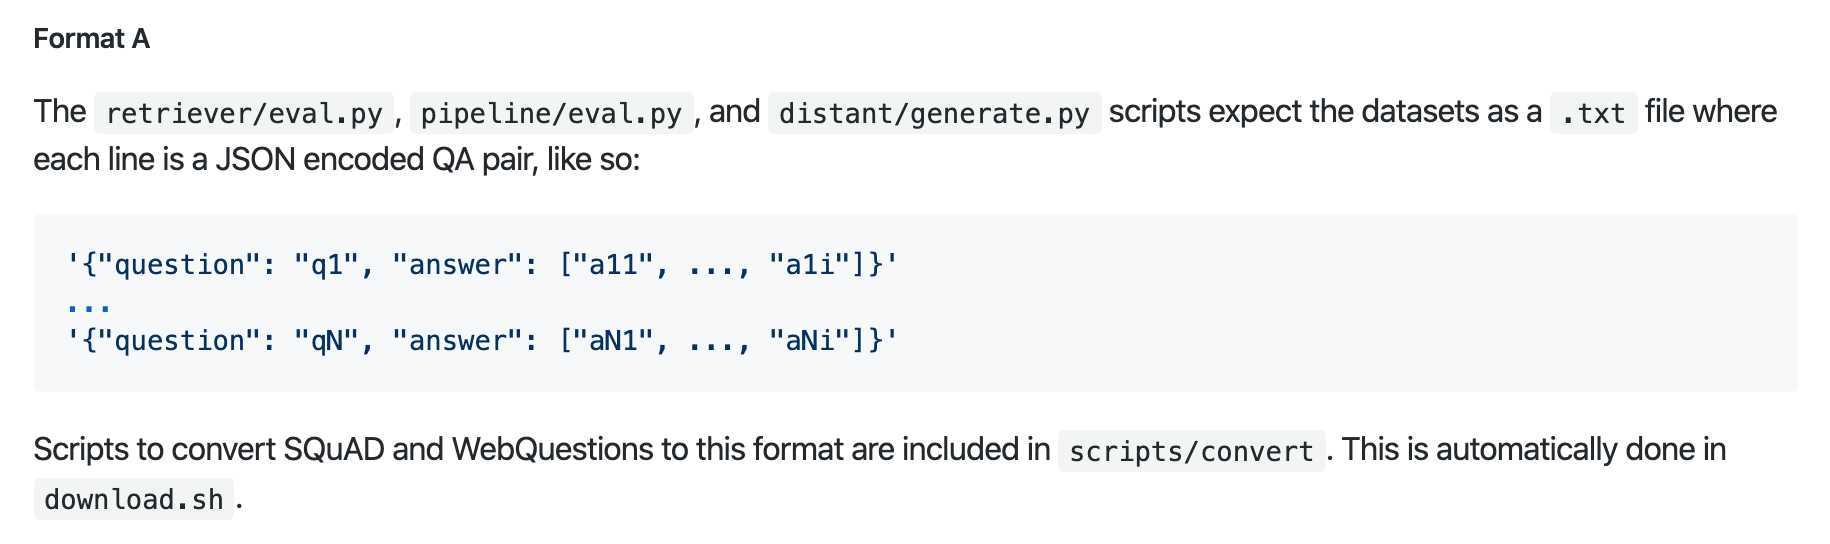Click the ellipsis line in code block

click(x=88, y=303)
